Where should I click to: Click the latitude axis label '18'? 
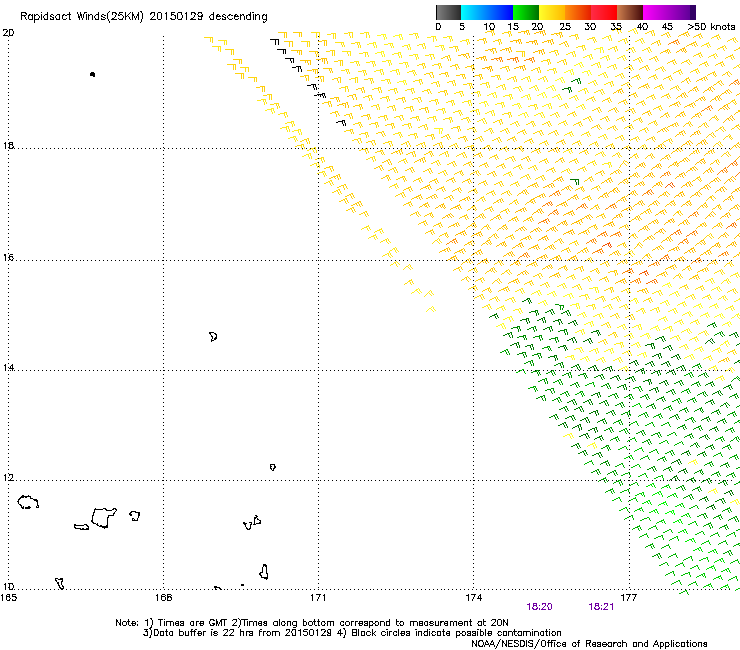pos(8,145)
